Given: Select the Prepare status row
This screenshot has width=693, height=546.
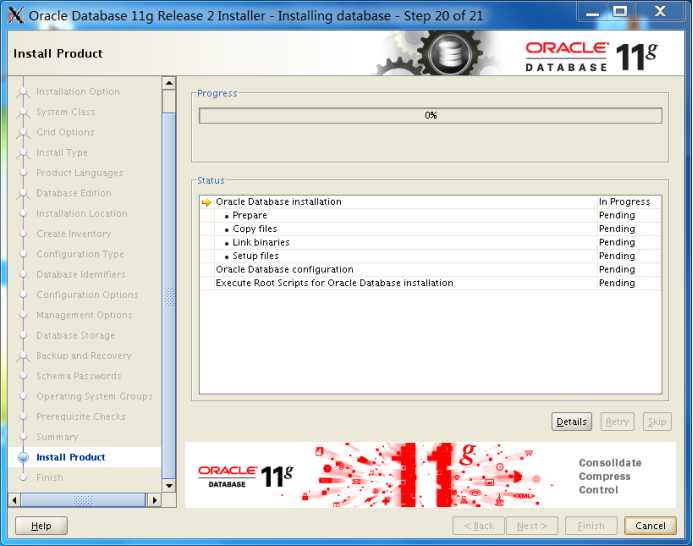Looking at the screenshot, I should coord(430,215).
